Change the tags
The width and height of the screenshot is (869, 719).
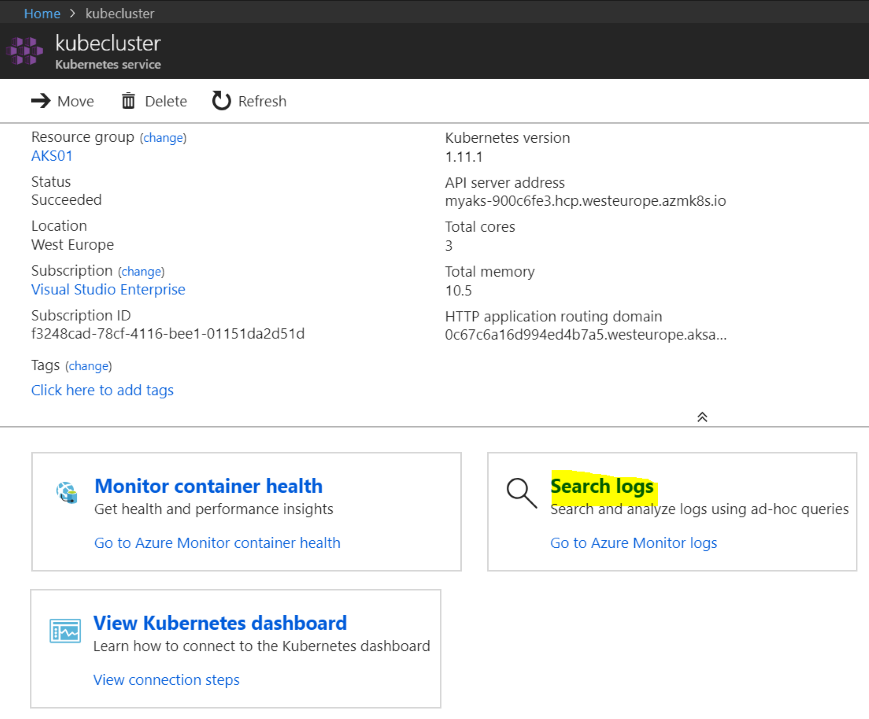point(89,366)
